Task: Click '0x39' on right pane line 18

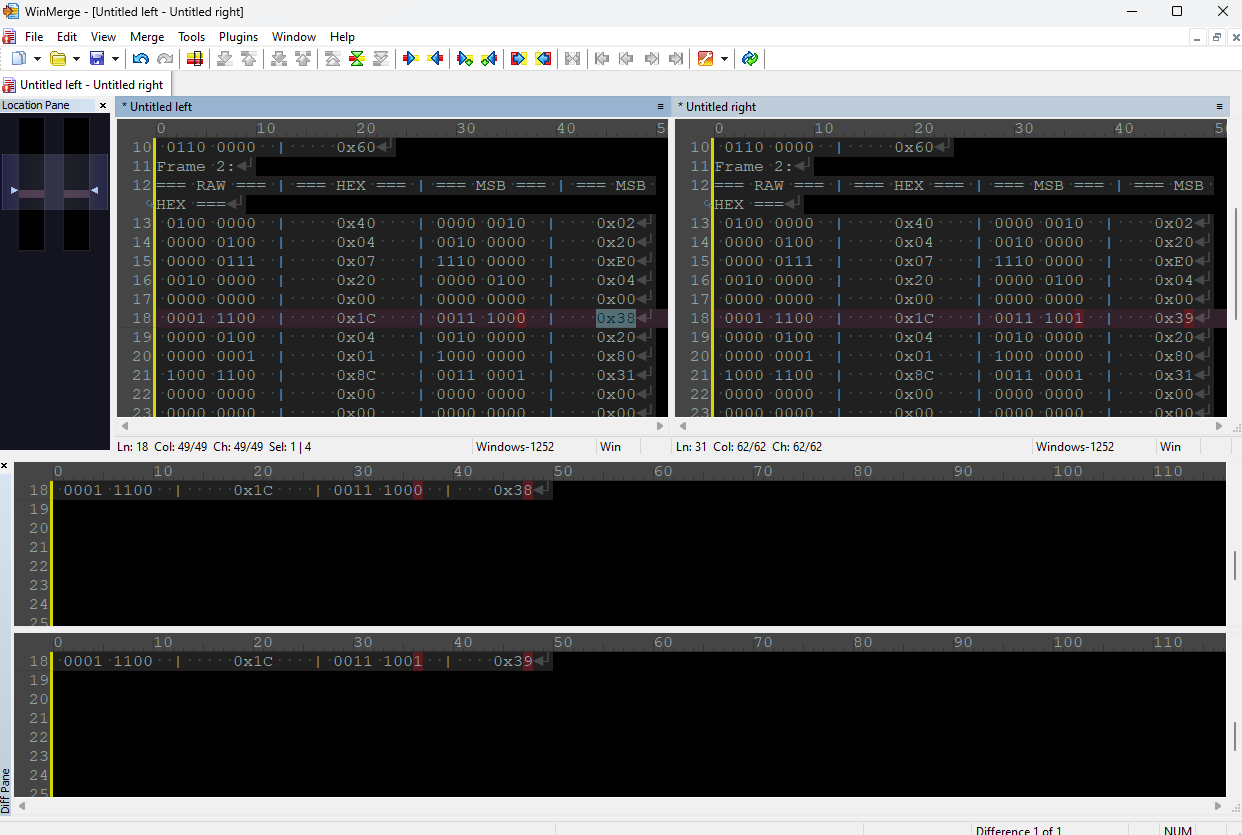Action: pyautogui.click(x=1174, y=318)
